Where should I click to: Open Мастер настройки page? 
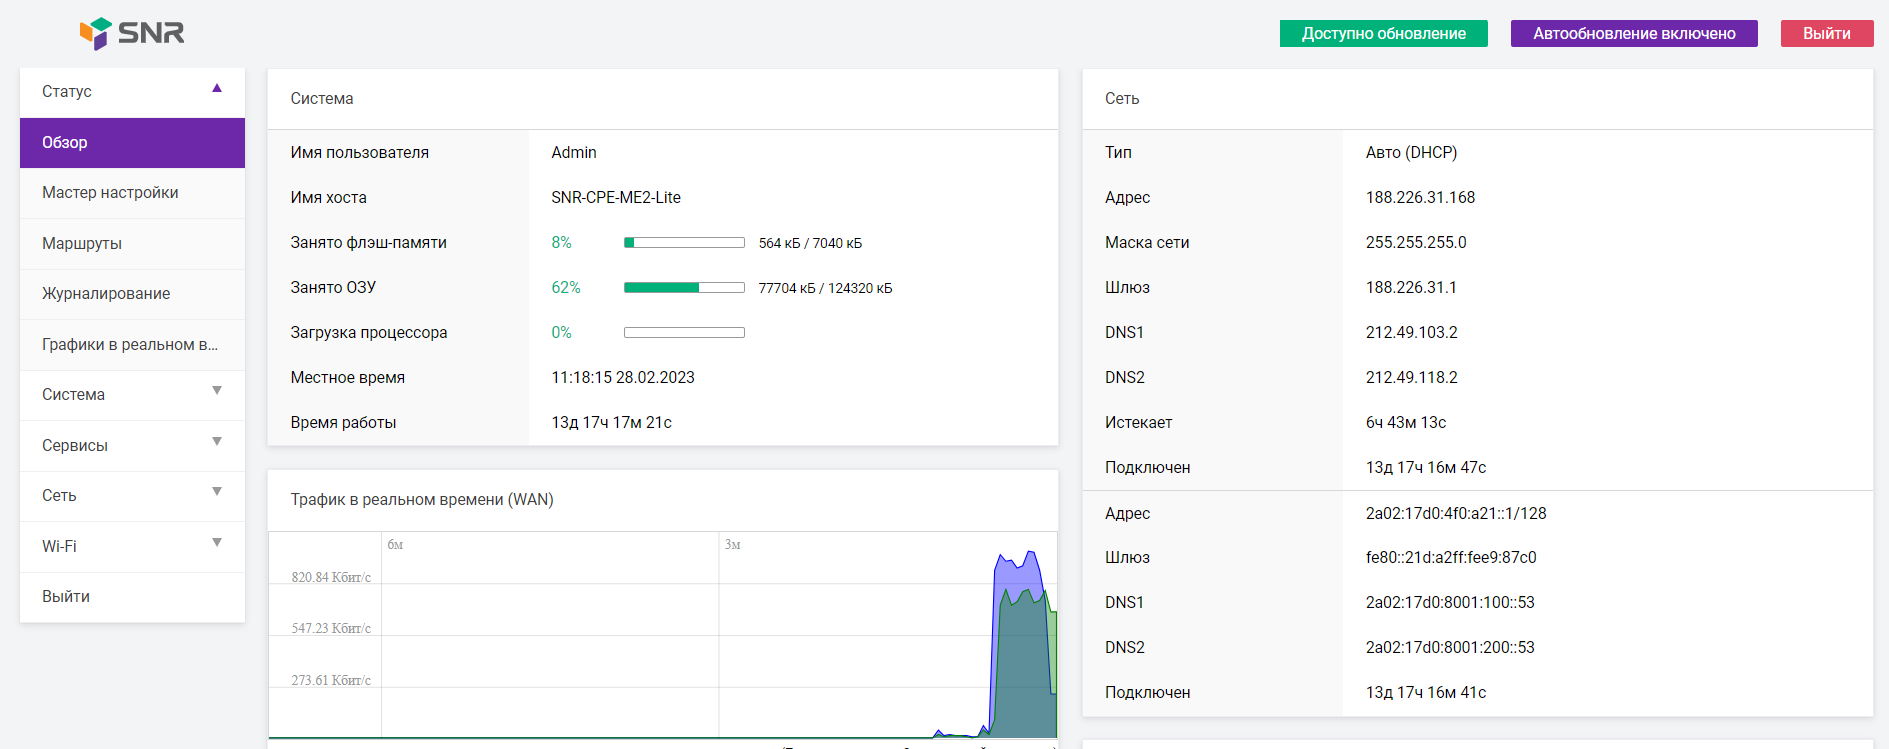tap(110, 193)
